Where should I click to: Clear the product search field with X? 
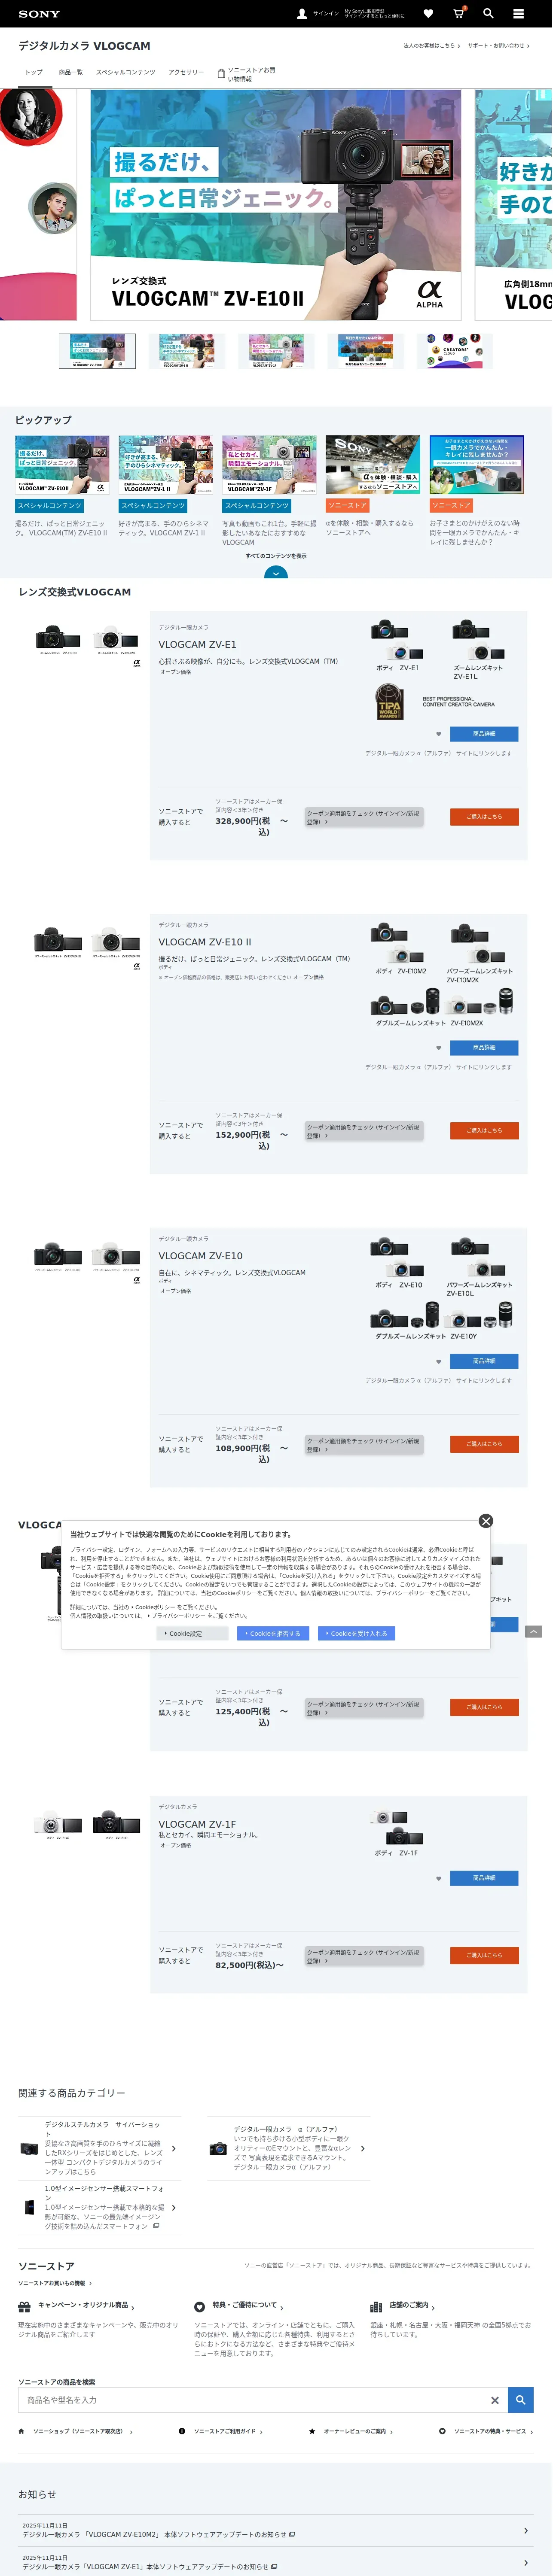[x=494, y=2399]
